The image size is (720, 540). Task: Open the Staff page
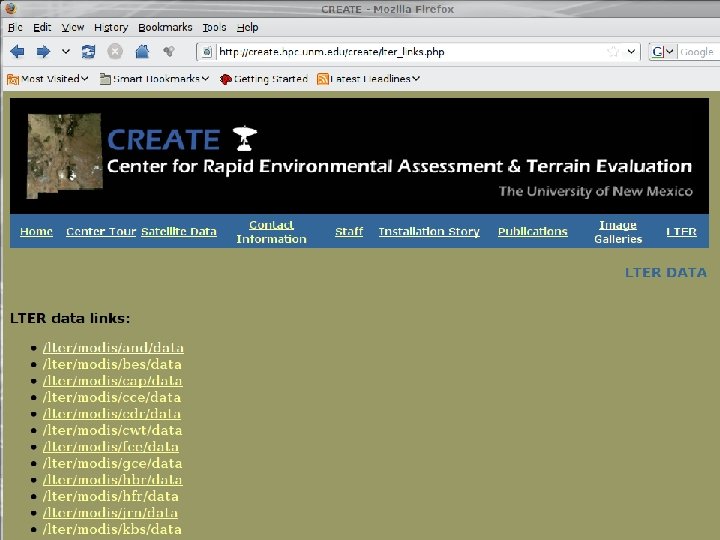click(349, 231)
